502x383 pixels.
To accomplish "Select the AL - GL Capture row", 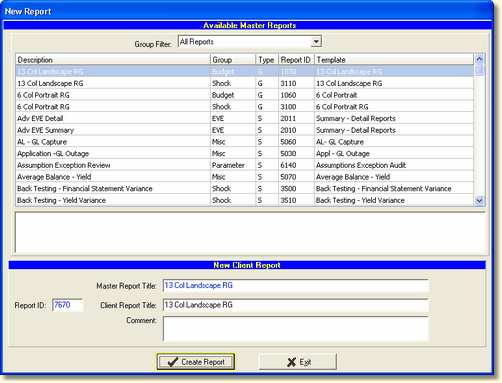I will [x=244, y=142].
